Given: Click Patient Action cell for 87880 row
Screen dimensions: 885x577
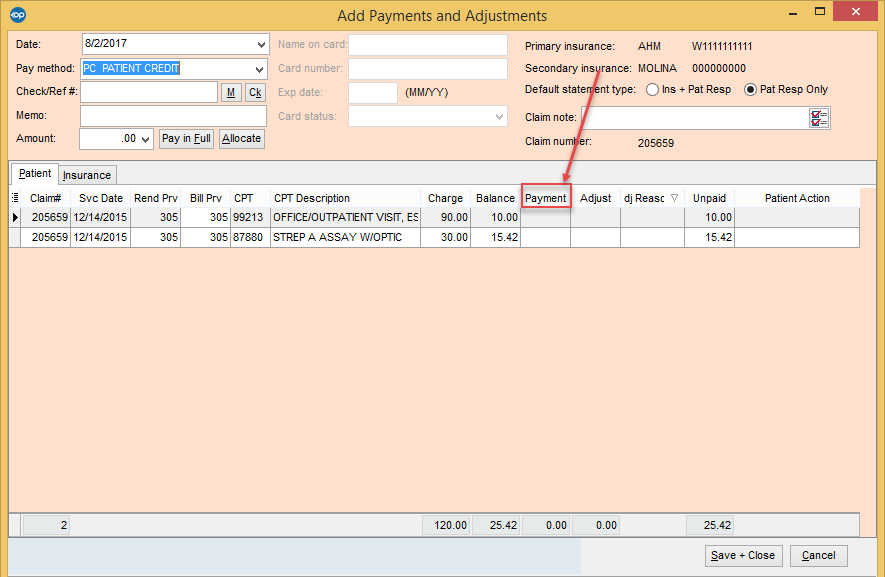Looking at the screenshot, I should click(797, 238).
